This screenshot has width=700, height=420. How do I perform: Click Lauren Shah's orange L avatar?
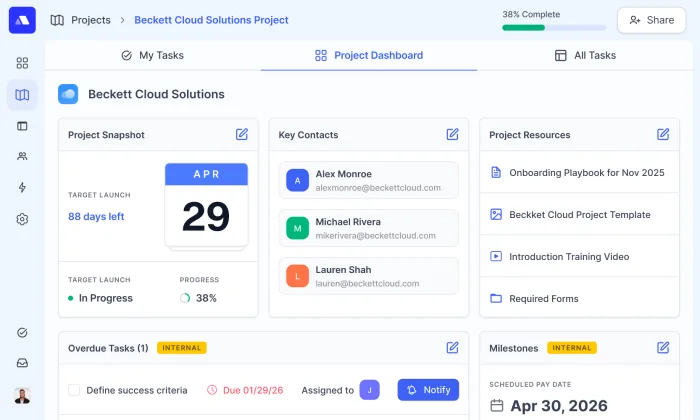click(x=297, y=276)
